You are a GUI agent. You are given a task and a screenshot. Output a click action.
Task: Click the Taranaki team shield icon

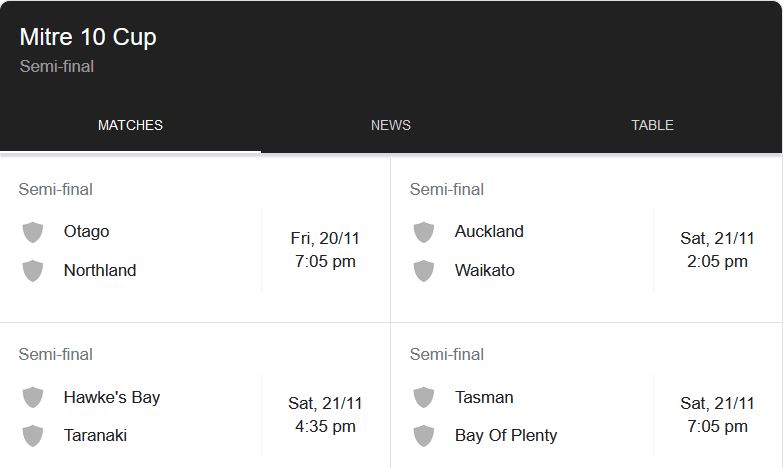[x=33, y=435]
